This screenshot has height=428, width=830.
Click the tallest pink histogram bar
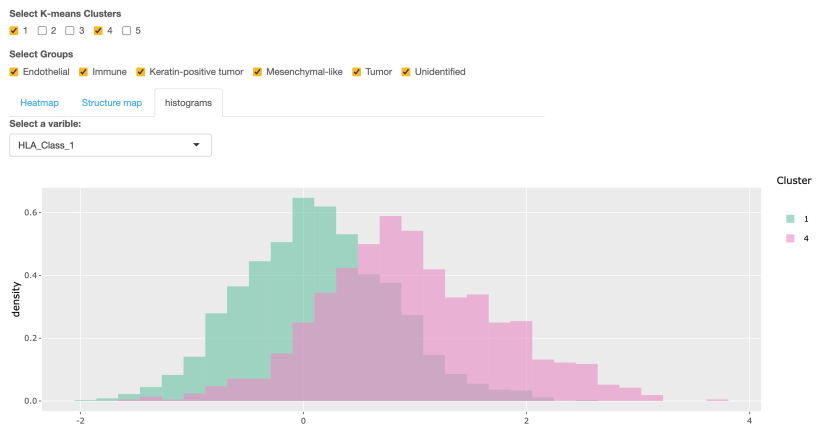390,310
